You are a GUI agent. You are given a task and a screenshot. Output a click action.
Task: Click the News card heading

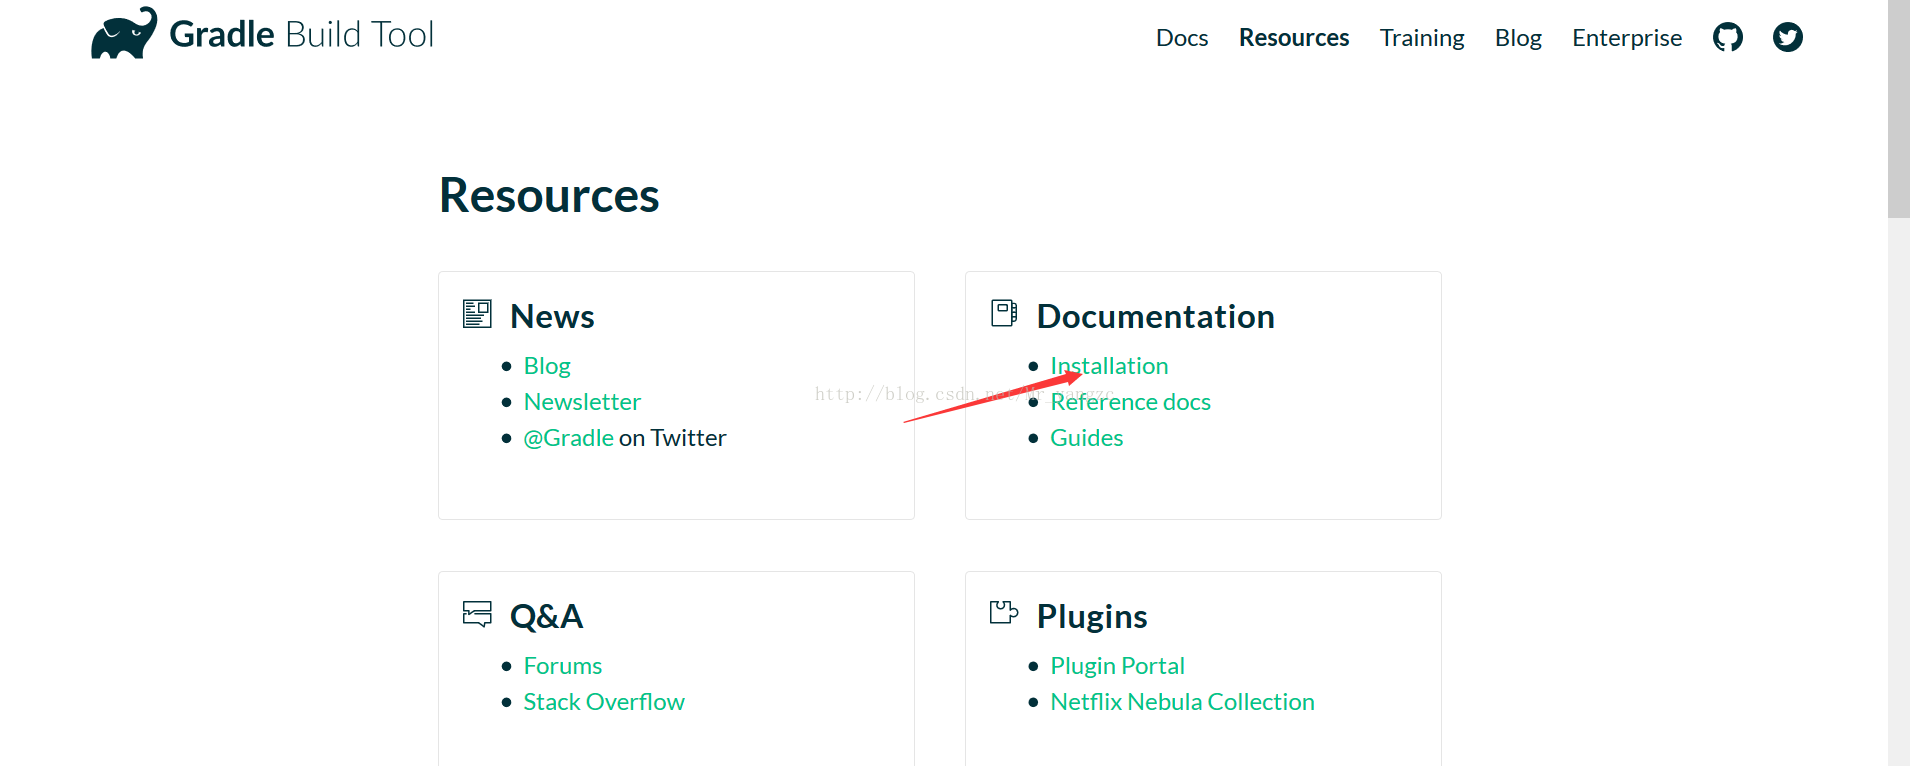[x=552, y=316]
